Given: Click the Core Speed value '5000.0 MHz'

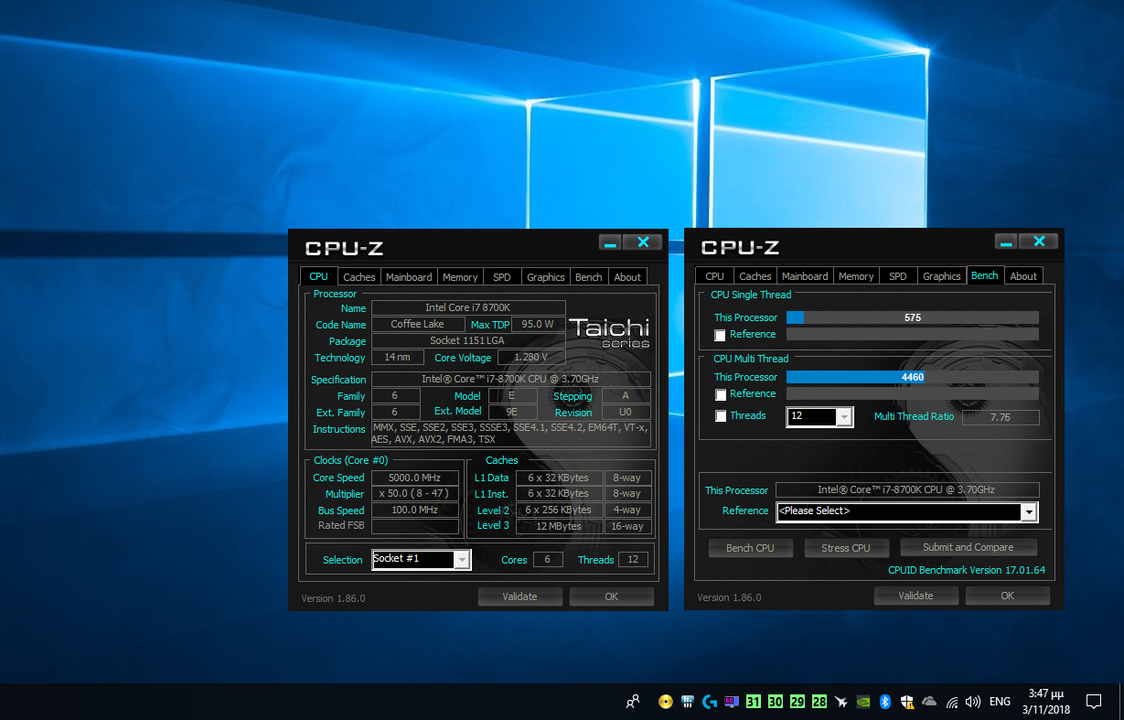Looking at the screenshot, I should click(415, 478).
